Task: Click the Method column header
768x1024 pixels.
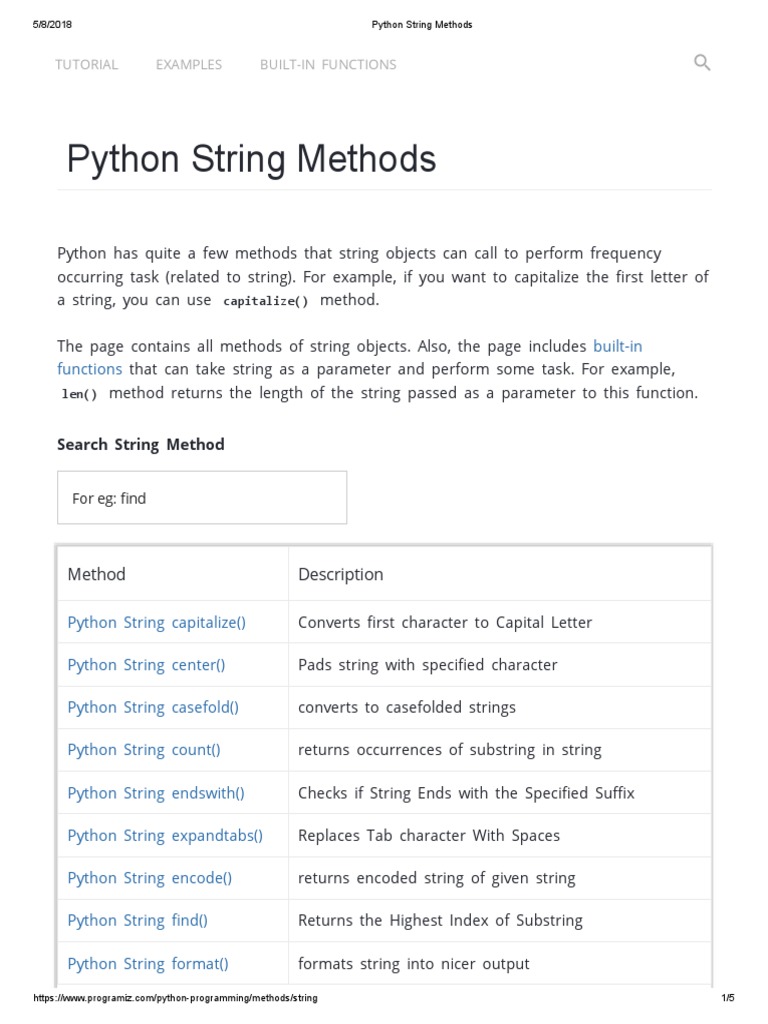Action: click(x=96, y=574)
